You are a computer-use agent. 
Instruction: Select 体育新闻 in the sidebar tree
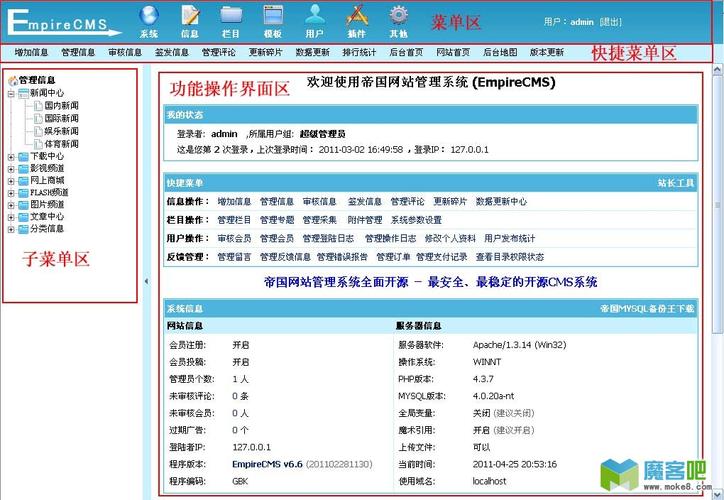tap(61, 144)
